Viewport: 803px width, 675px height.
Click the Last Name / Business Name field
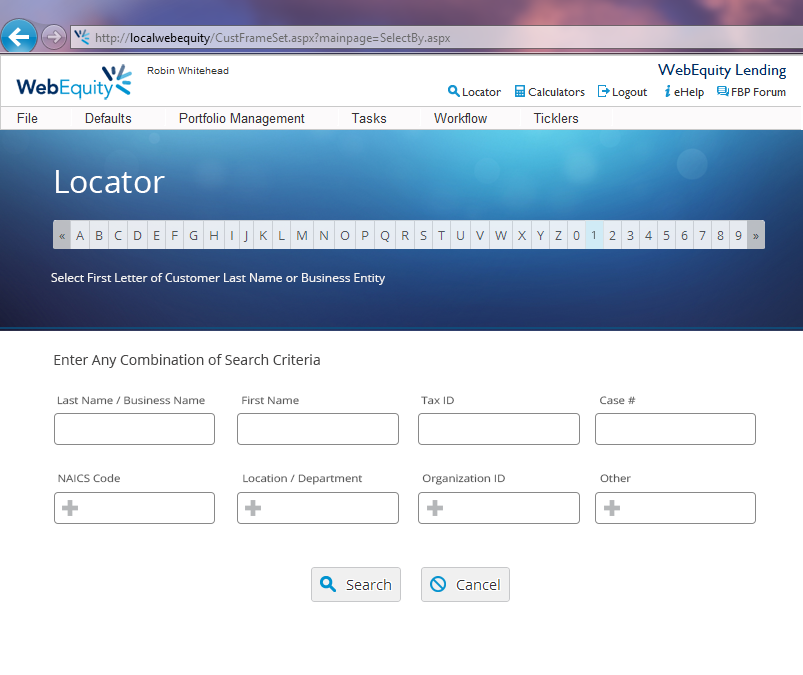pos(134,429)
